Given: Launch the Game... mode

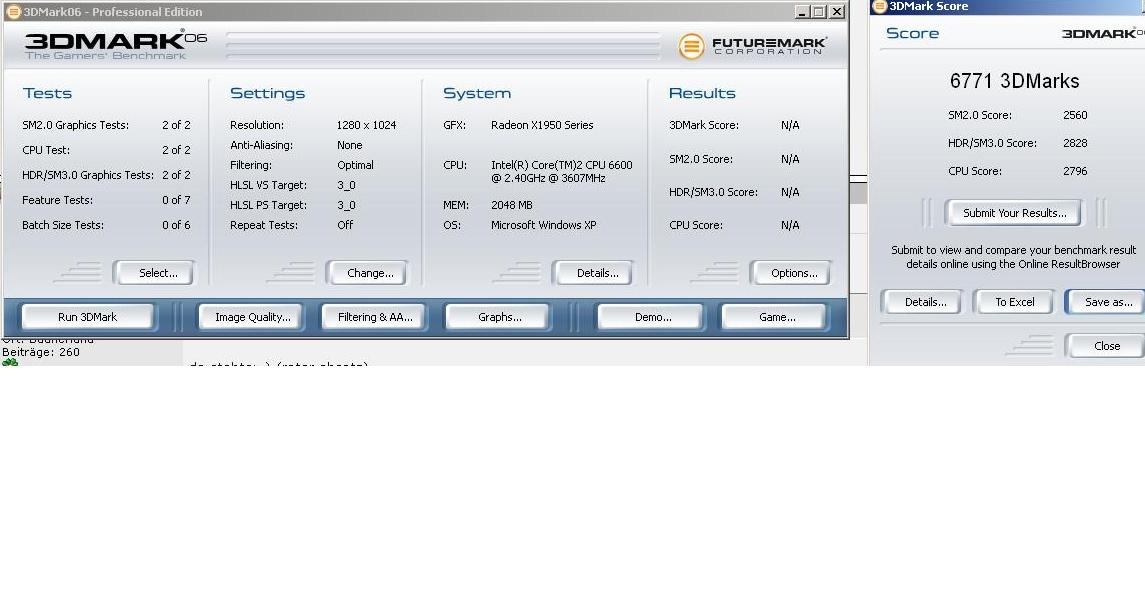Looking at the screenshot, I should [776, 317].
